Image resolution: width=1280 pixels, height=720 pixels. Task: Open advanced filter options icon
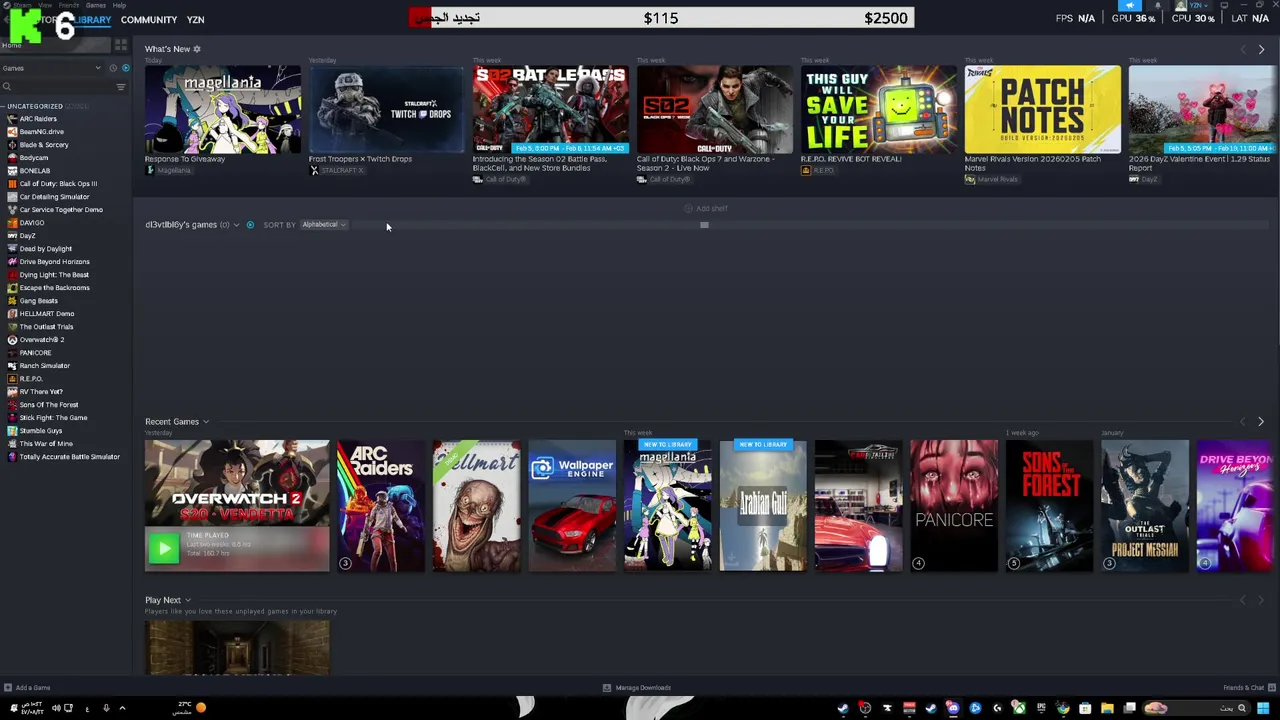tap(121, 87)
